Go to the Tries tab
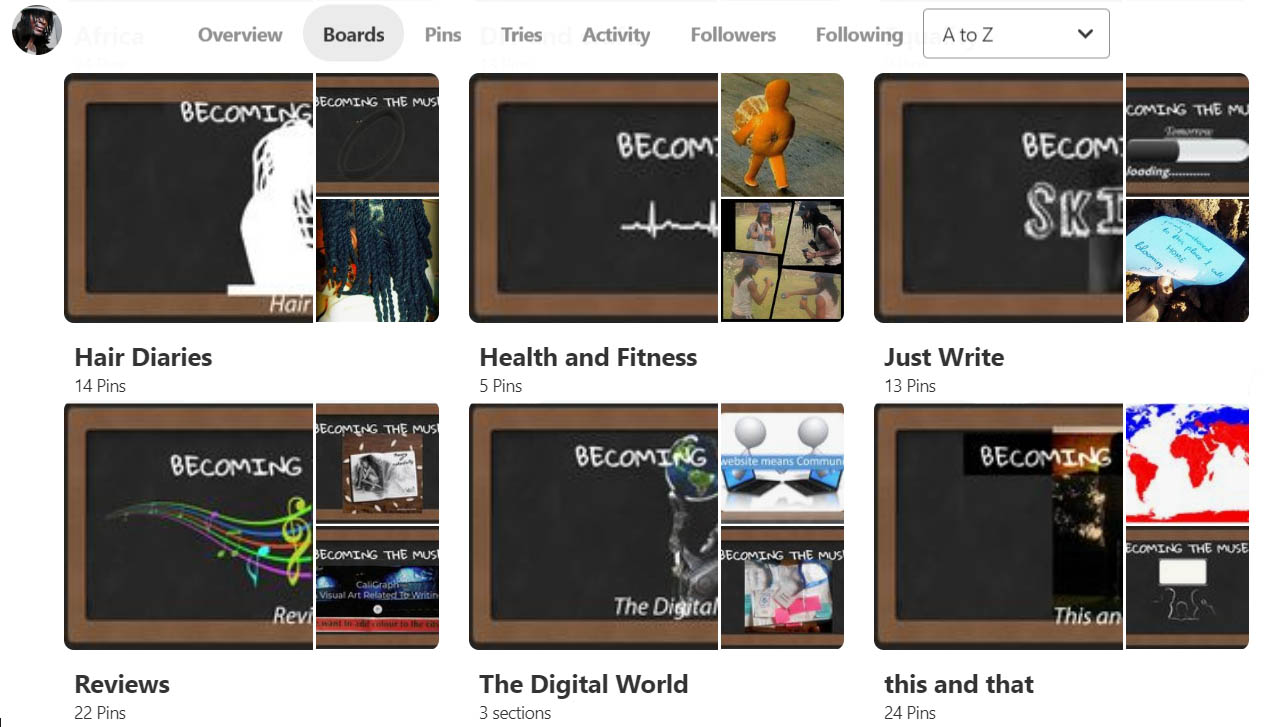 (x=521, y=34)
